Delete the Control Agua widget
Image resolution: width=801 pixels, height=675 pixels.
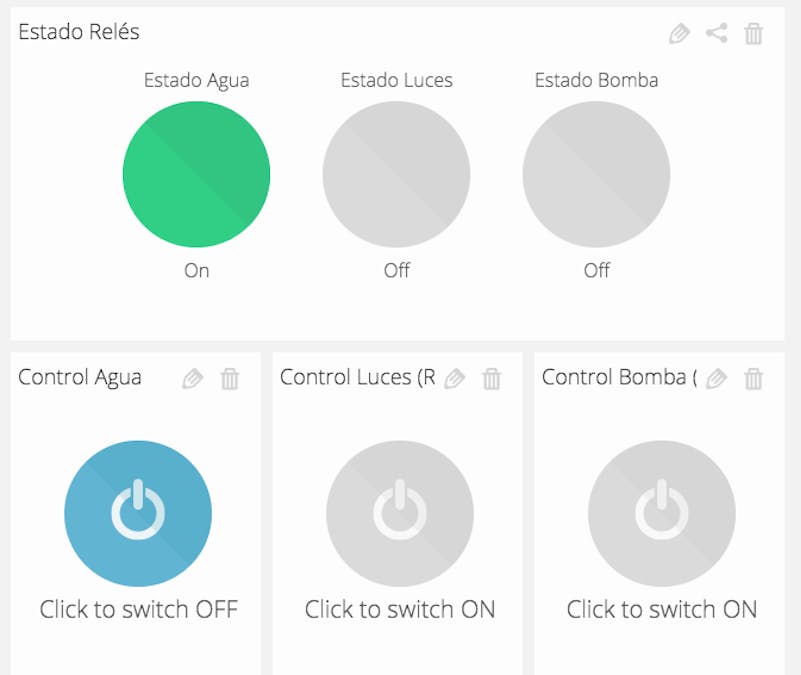point(230,378)
